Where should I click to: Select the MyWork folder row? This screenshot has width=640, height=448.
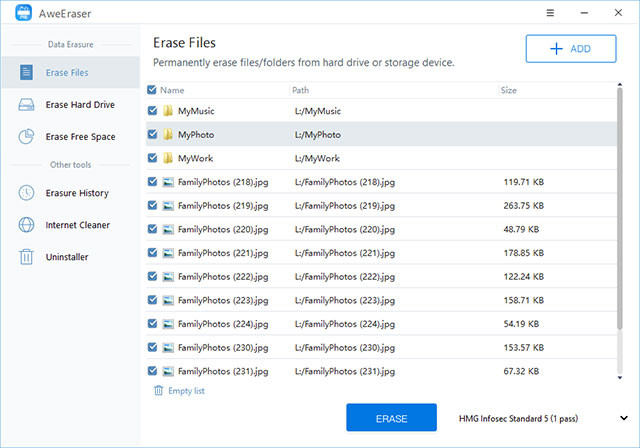tap(381, 158)
